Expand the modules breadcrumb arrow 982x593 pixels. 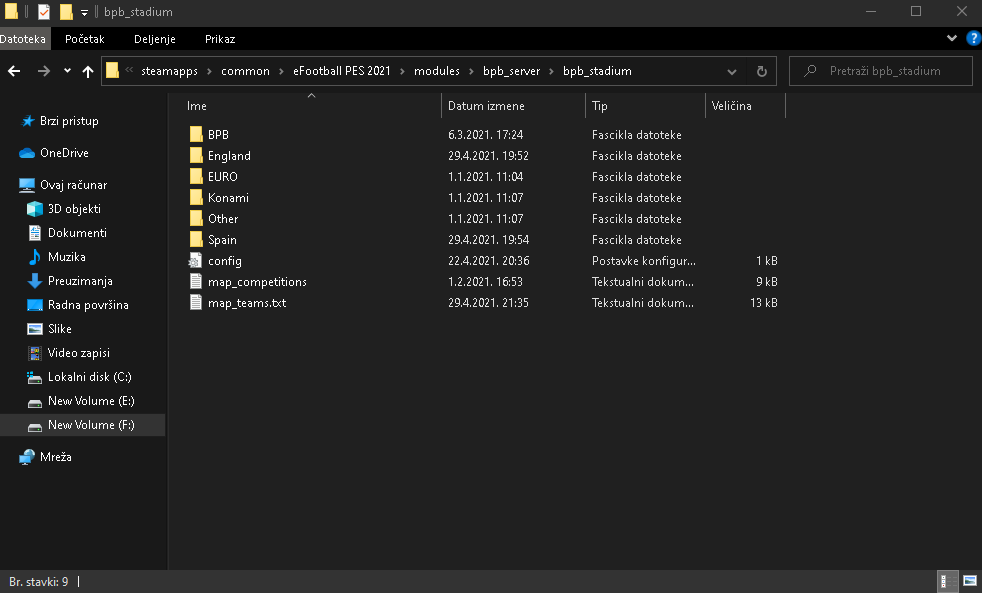[x=471, y=71]
